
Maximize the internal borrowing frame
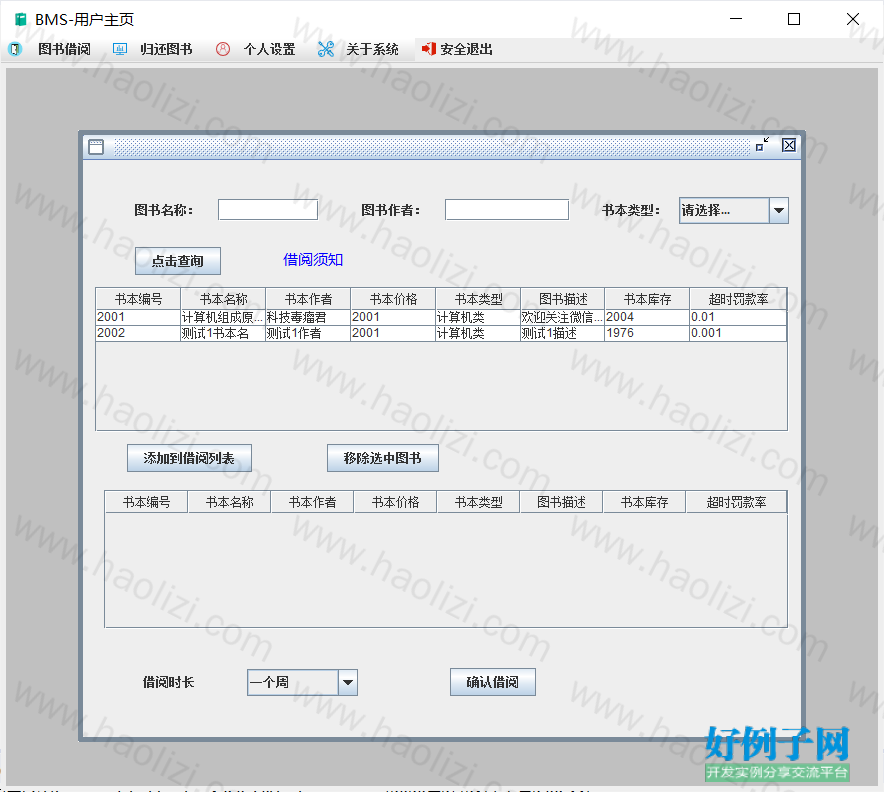tap(762, 145)
